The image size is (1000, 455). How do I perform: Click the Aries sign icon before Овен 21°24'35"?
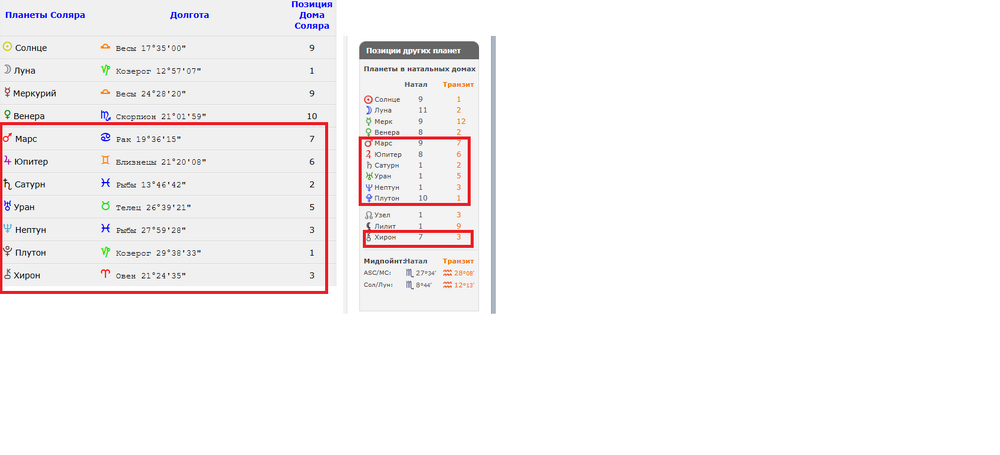tap(105, 274)
